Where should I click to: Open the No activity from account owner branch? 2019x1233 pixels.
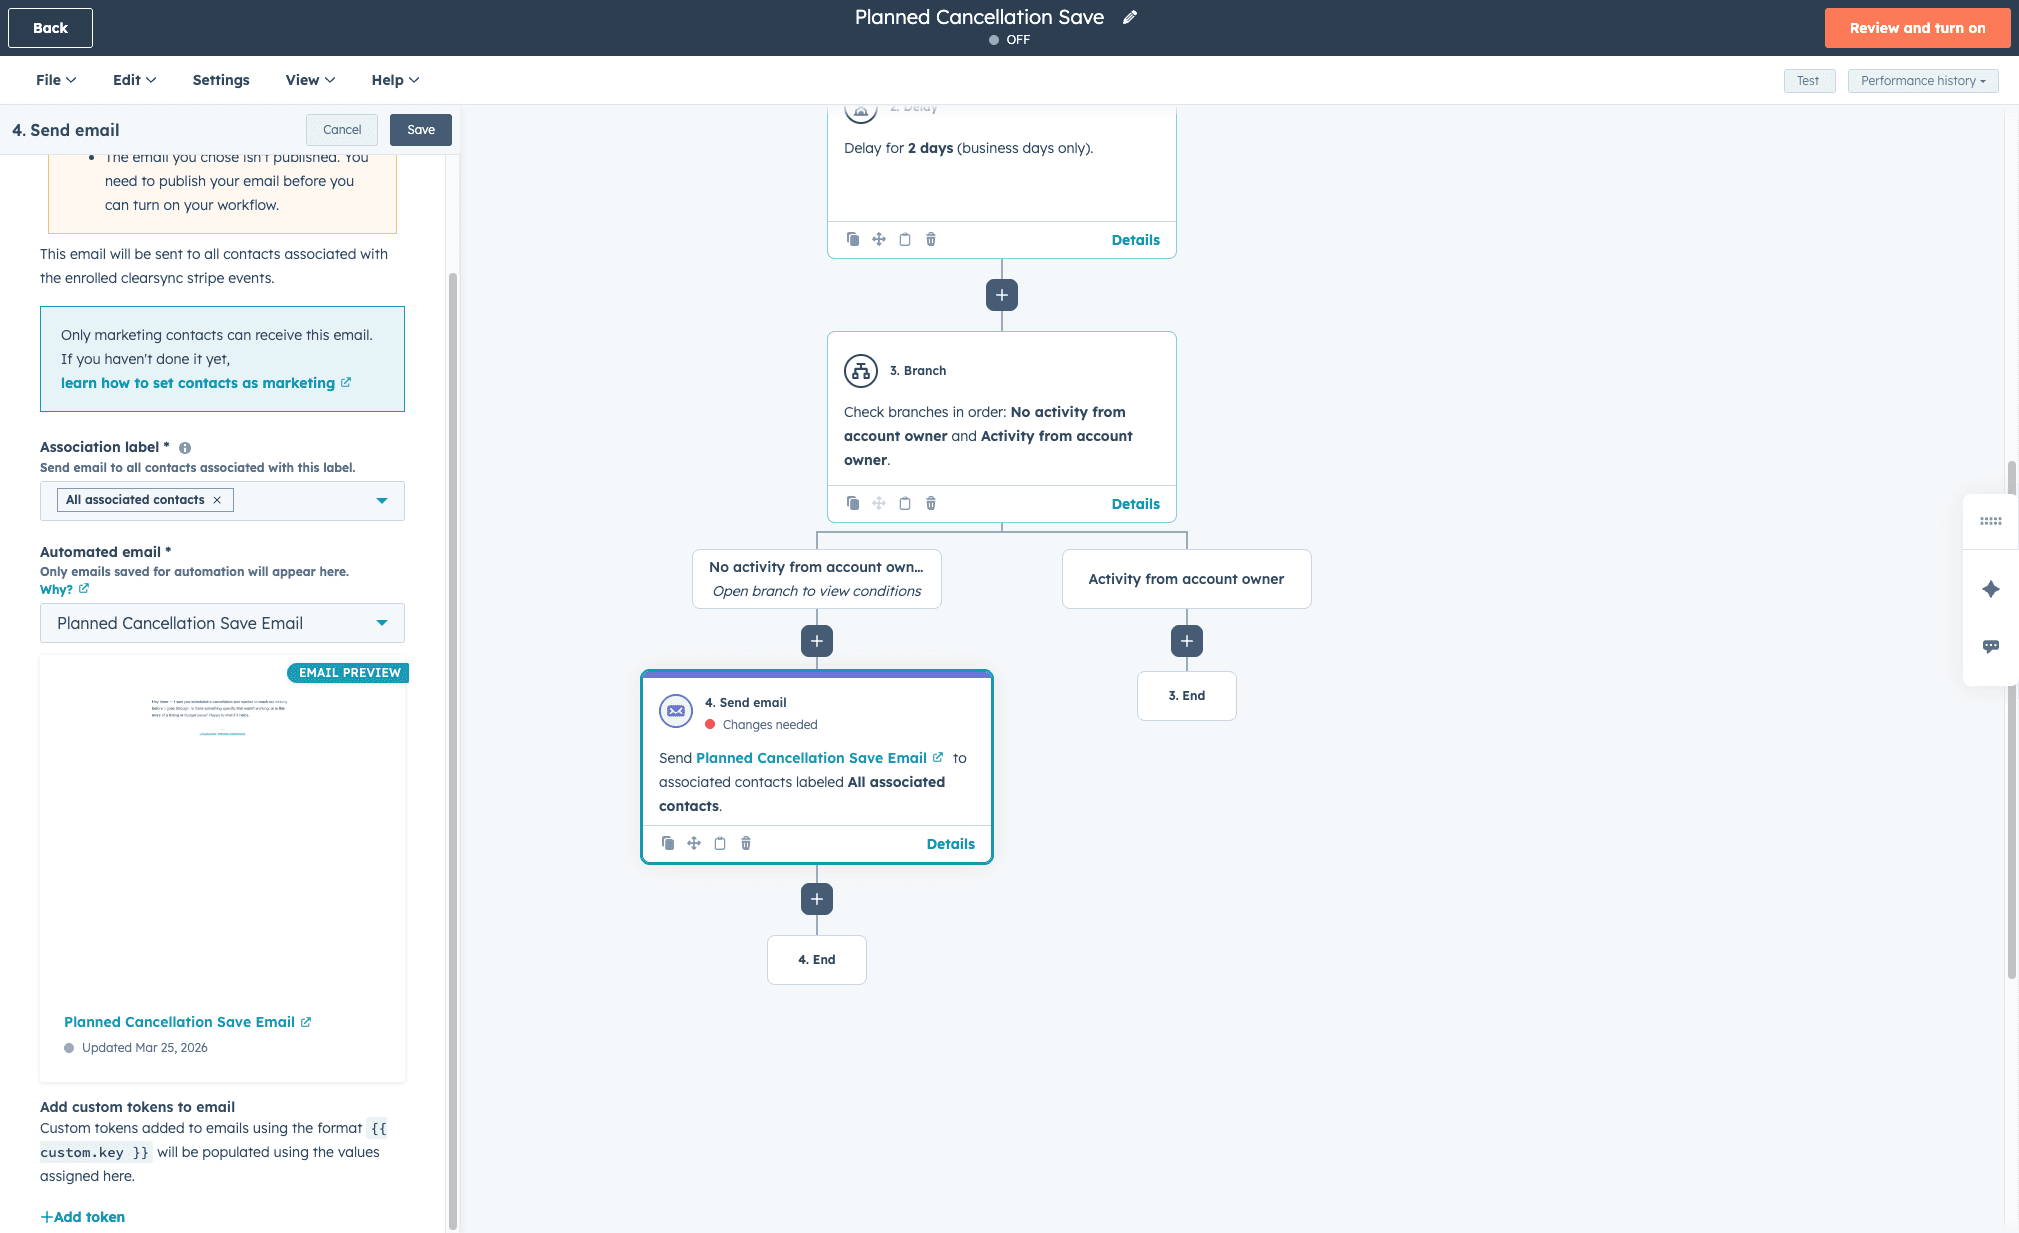pyautogui.click(x=816, y=579)
